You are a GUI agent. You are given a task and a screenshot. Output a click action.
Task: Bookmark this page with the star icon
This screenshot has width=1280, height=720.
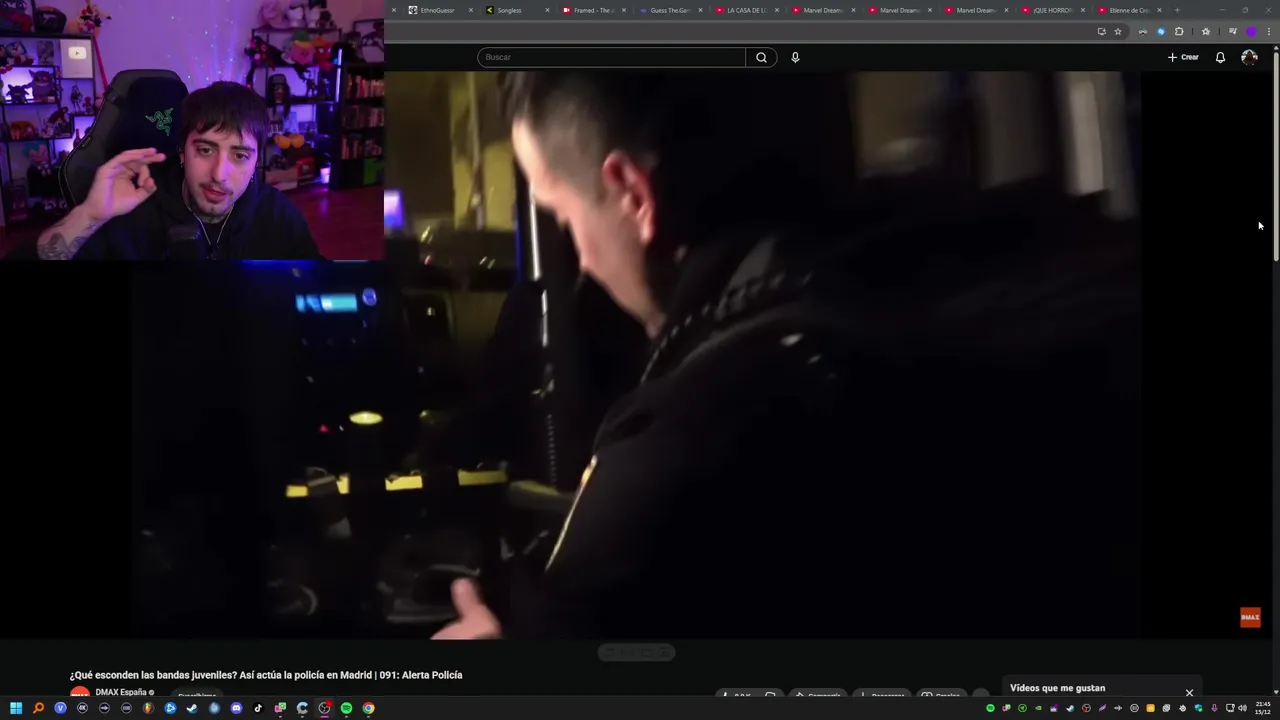[1118, 31]
